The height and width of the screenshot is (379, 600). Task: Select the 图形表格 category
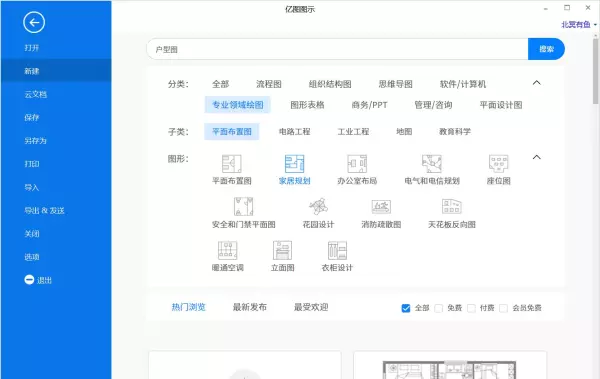coord(307,105)
